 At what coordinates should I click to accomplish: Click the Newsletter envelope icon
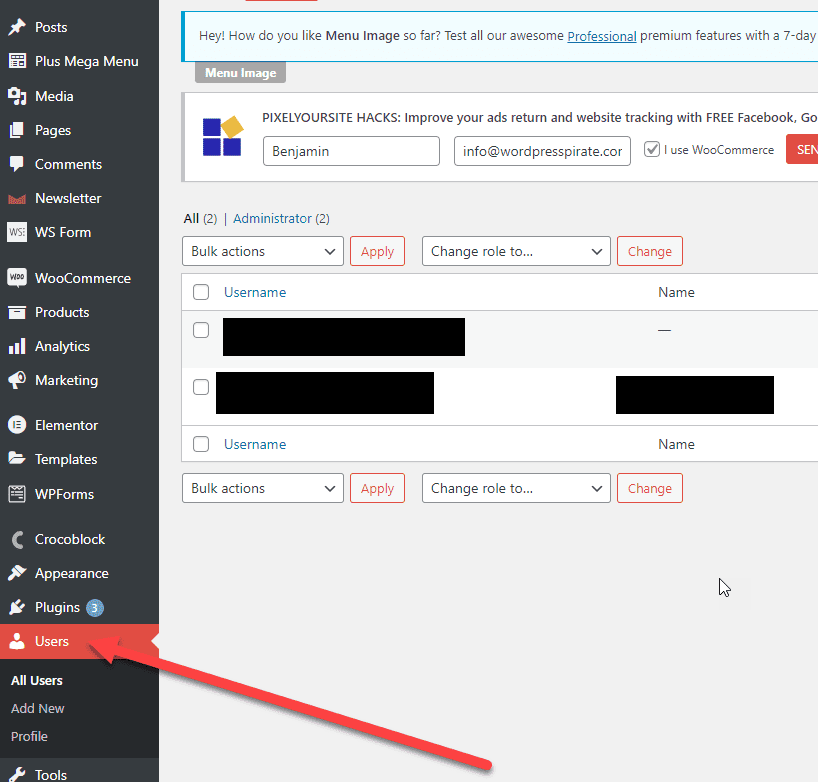17,199
